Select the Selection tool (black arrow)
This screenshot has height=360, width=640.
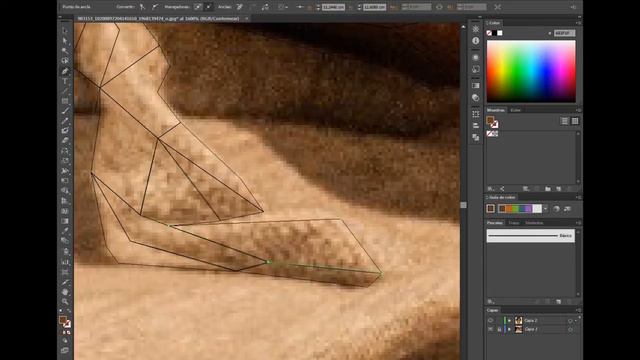pos(65,31)
